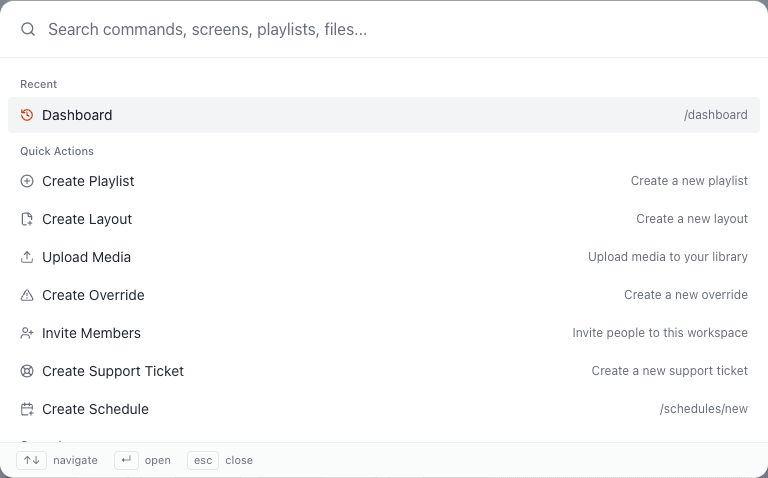Open the Dashboard recent item
Viewport: 768px width, 478px height.
(x=384, y=115)
